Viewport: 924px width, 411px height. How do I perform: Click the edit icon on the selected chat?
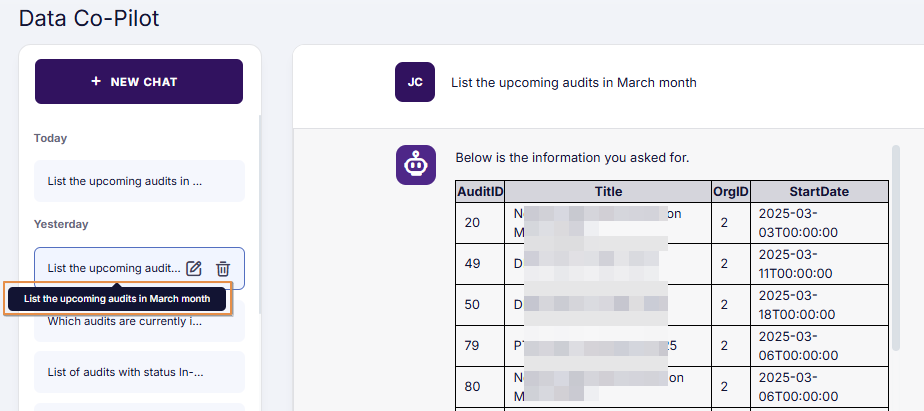point(194,268)
